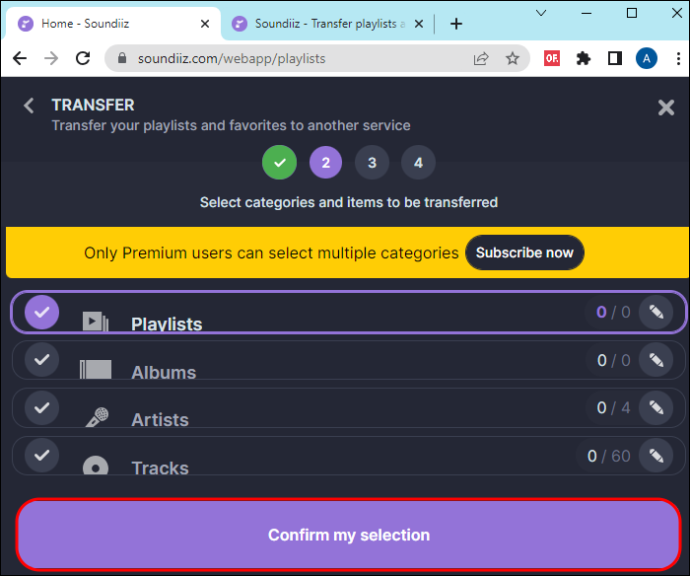Reload the page
The width and height of the screenshot is (690, 576).
pyautogui.click(x=83, y=58)
